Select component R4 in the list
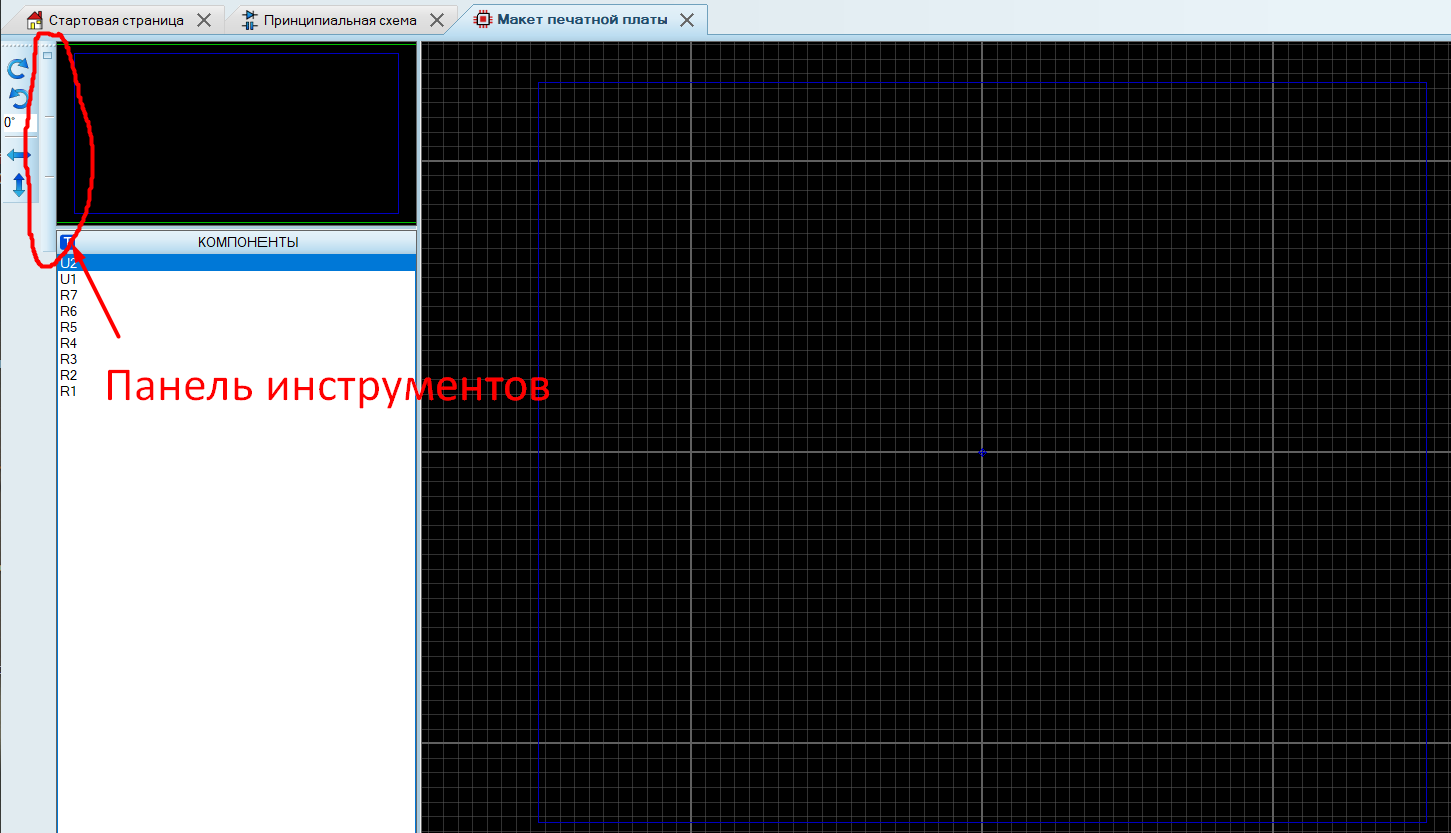Screen dimensions: 1451x833 236,343
